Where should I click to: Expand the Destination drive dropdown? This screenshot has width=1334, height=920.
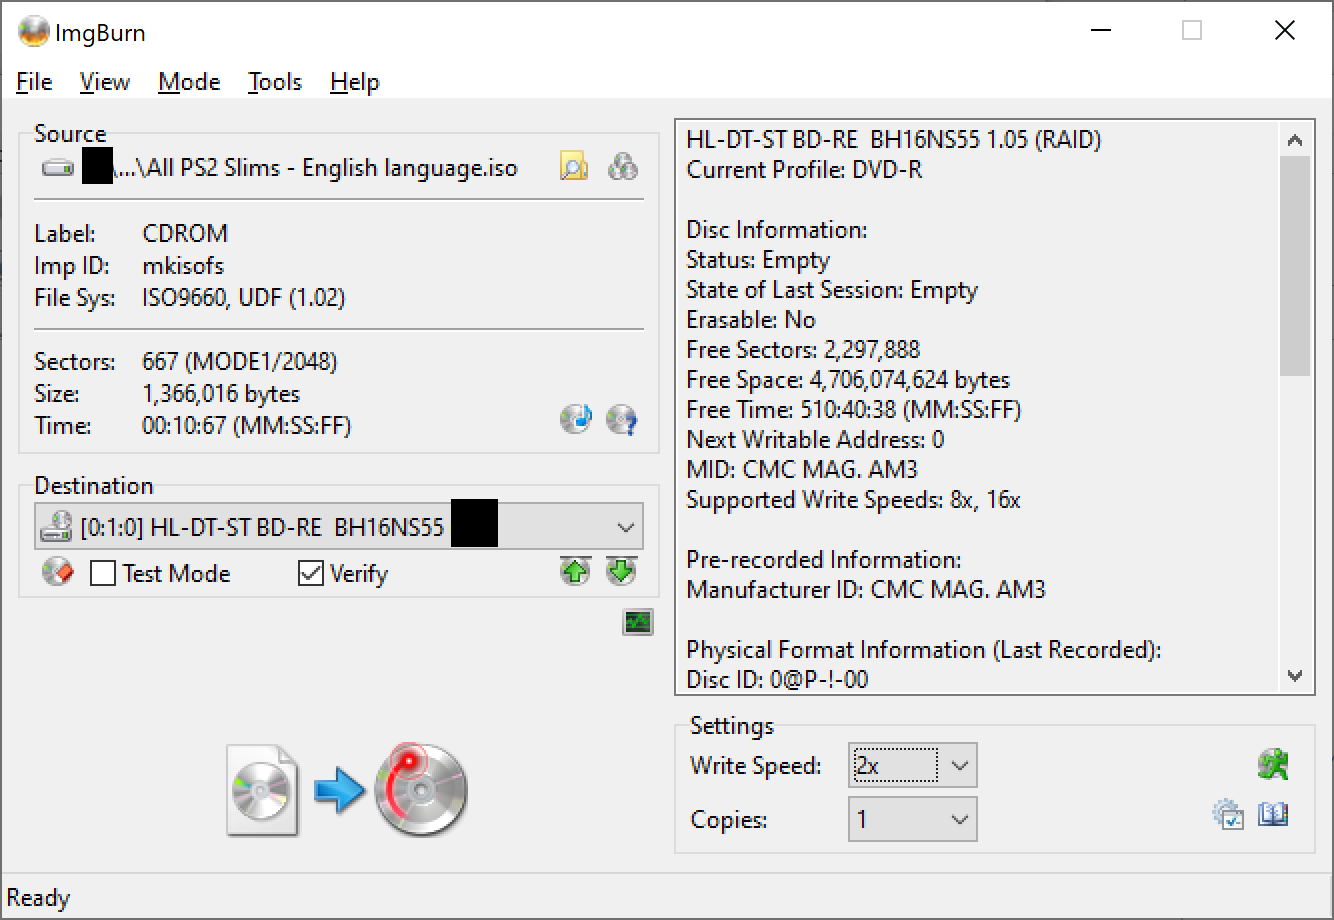pos(626,527)
